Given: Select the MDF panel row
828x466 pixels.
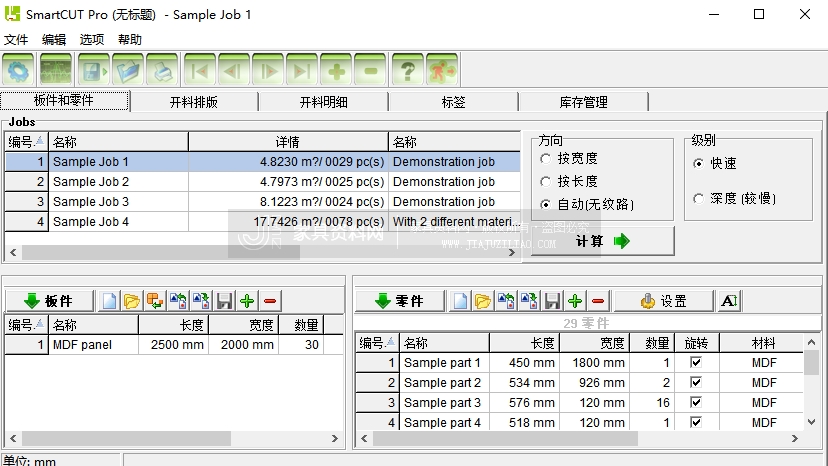Looking at the screenshot, I should [x=174, y=345].
